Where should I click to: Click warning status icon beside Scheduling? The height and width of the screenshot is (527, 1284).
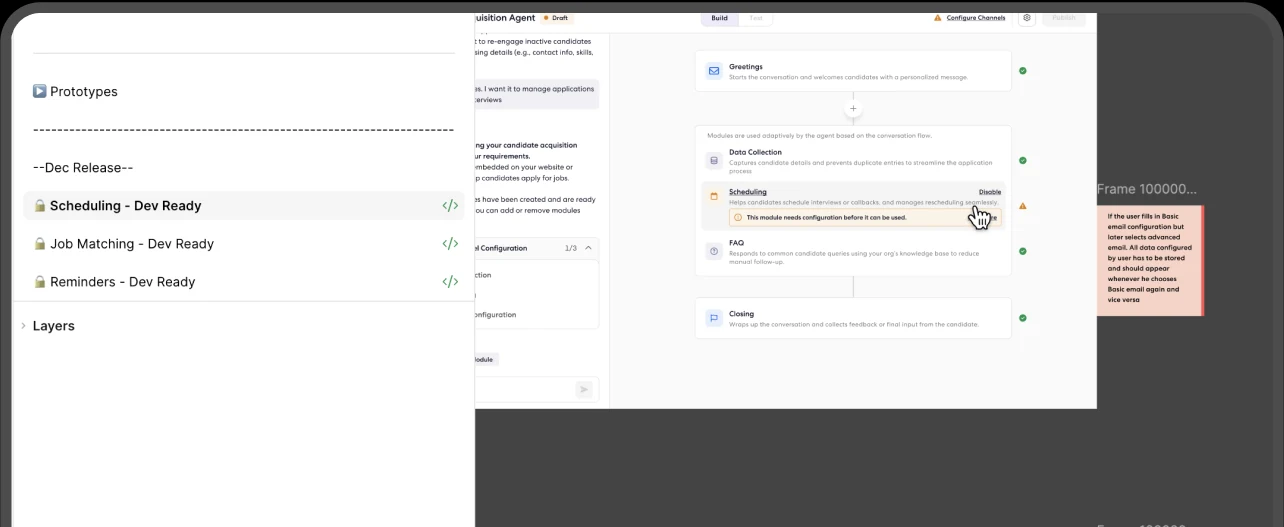pyautogui.click(x=1022, y=206)
